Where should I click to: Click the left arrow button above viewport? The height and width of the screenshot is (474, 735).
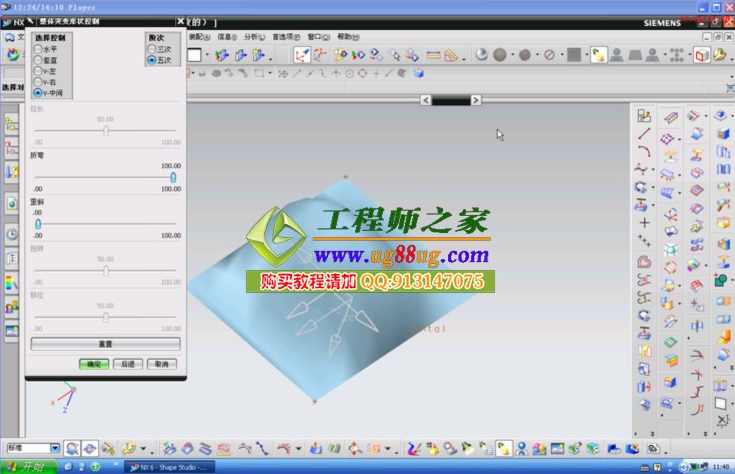(x=426, y=100)
